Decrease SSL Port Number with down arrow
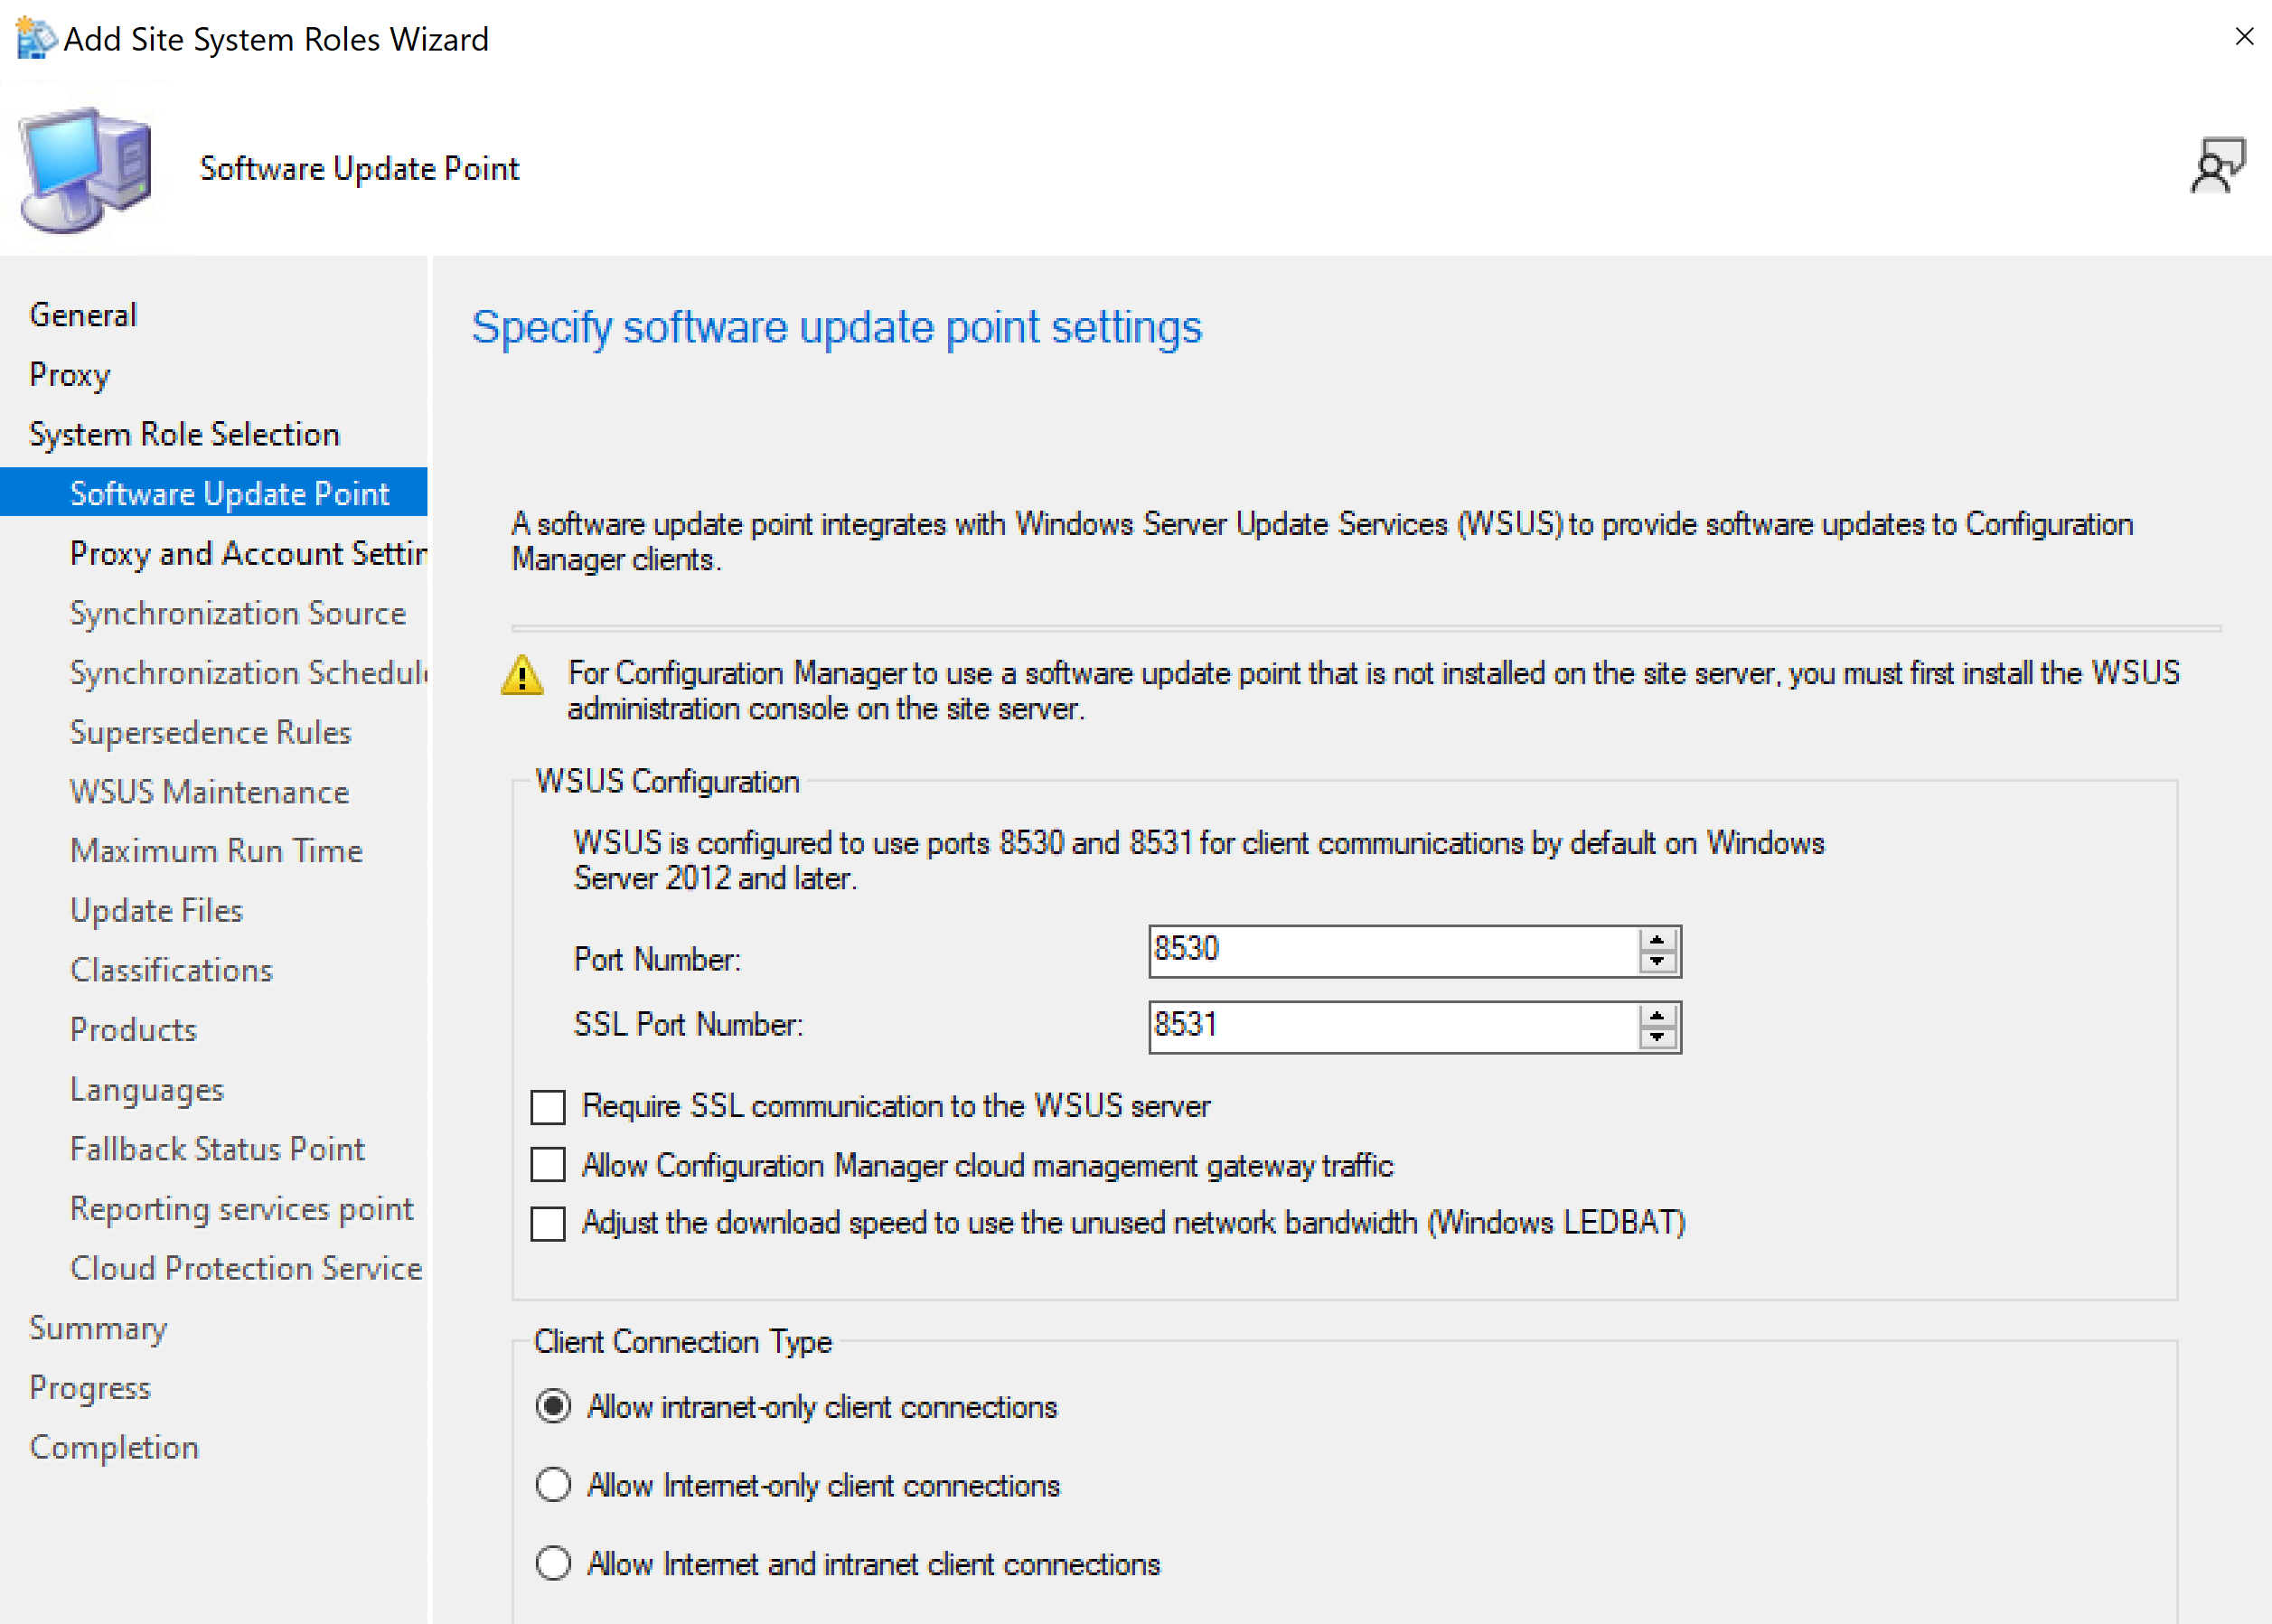 tap(1657, 1038)
